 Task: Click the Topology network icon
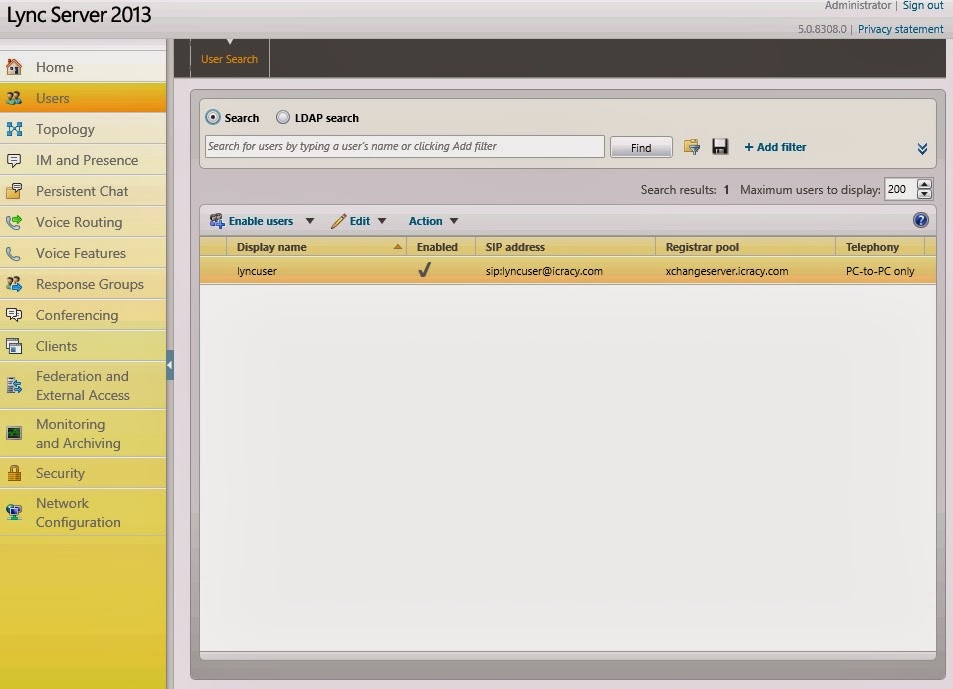pos(14,129)
